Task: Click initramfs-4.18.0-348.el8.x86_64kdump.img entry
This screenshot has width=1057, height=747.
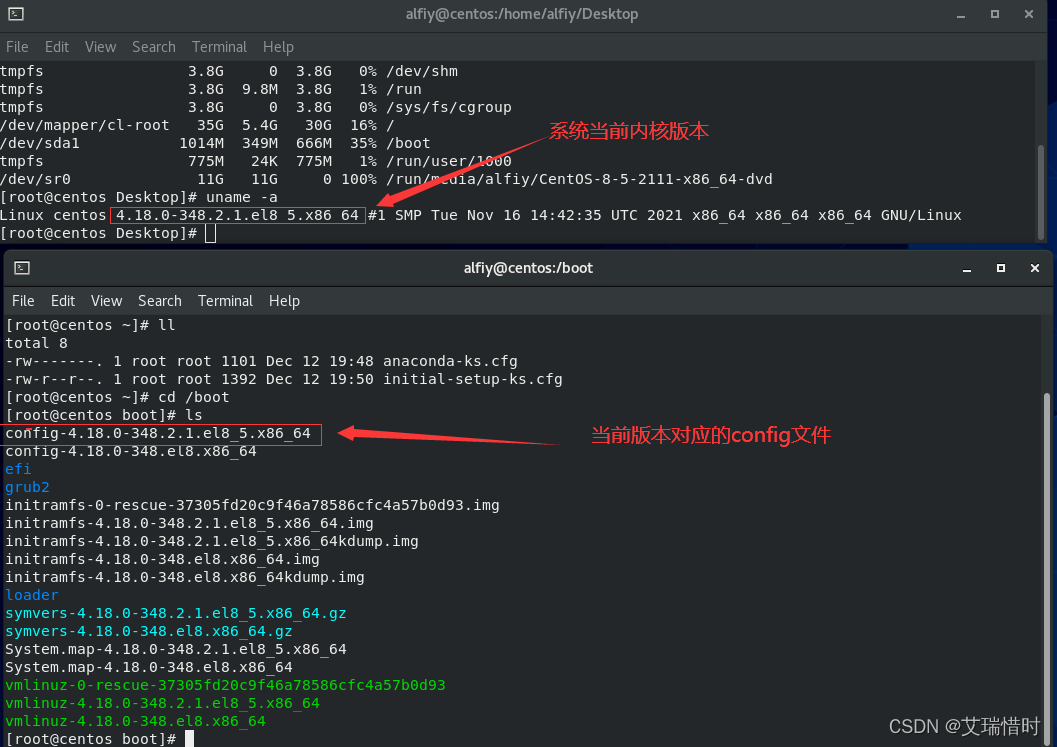Action: [185, 577]
